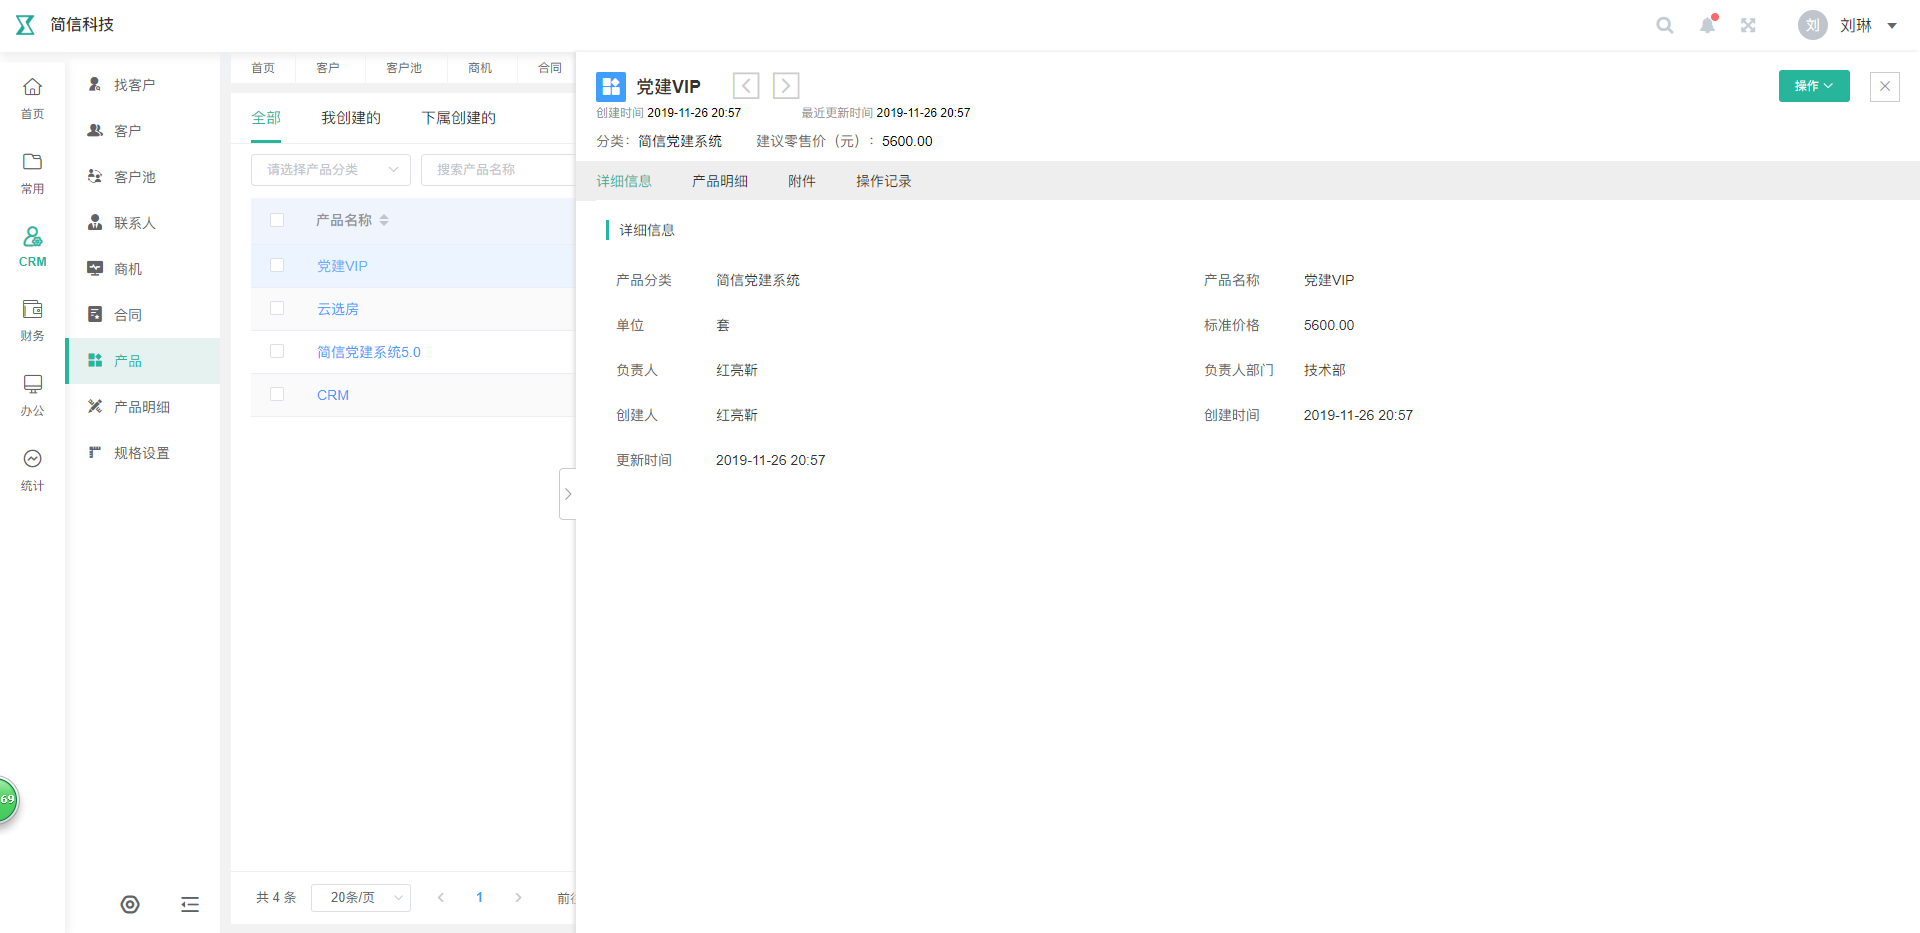This screenshot has height=933, width=1920.
Task: Switch to the 我创建的 tab
Action: pos(350,117)
